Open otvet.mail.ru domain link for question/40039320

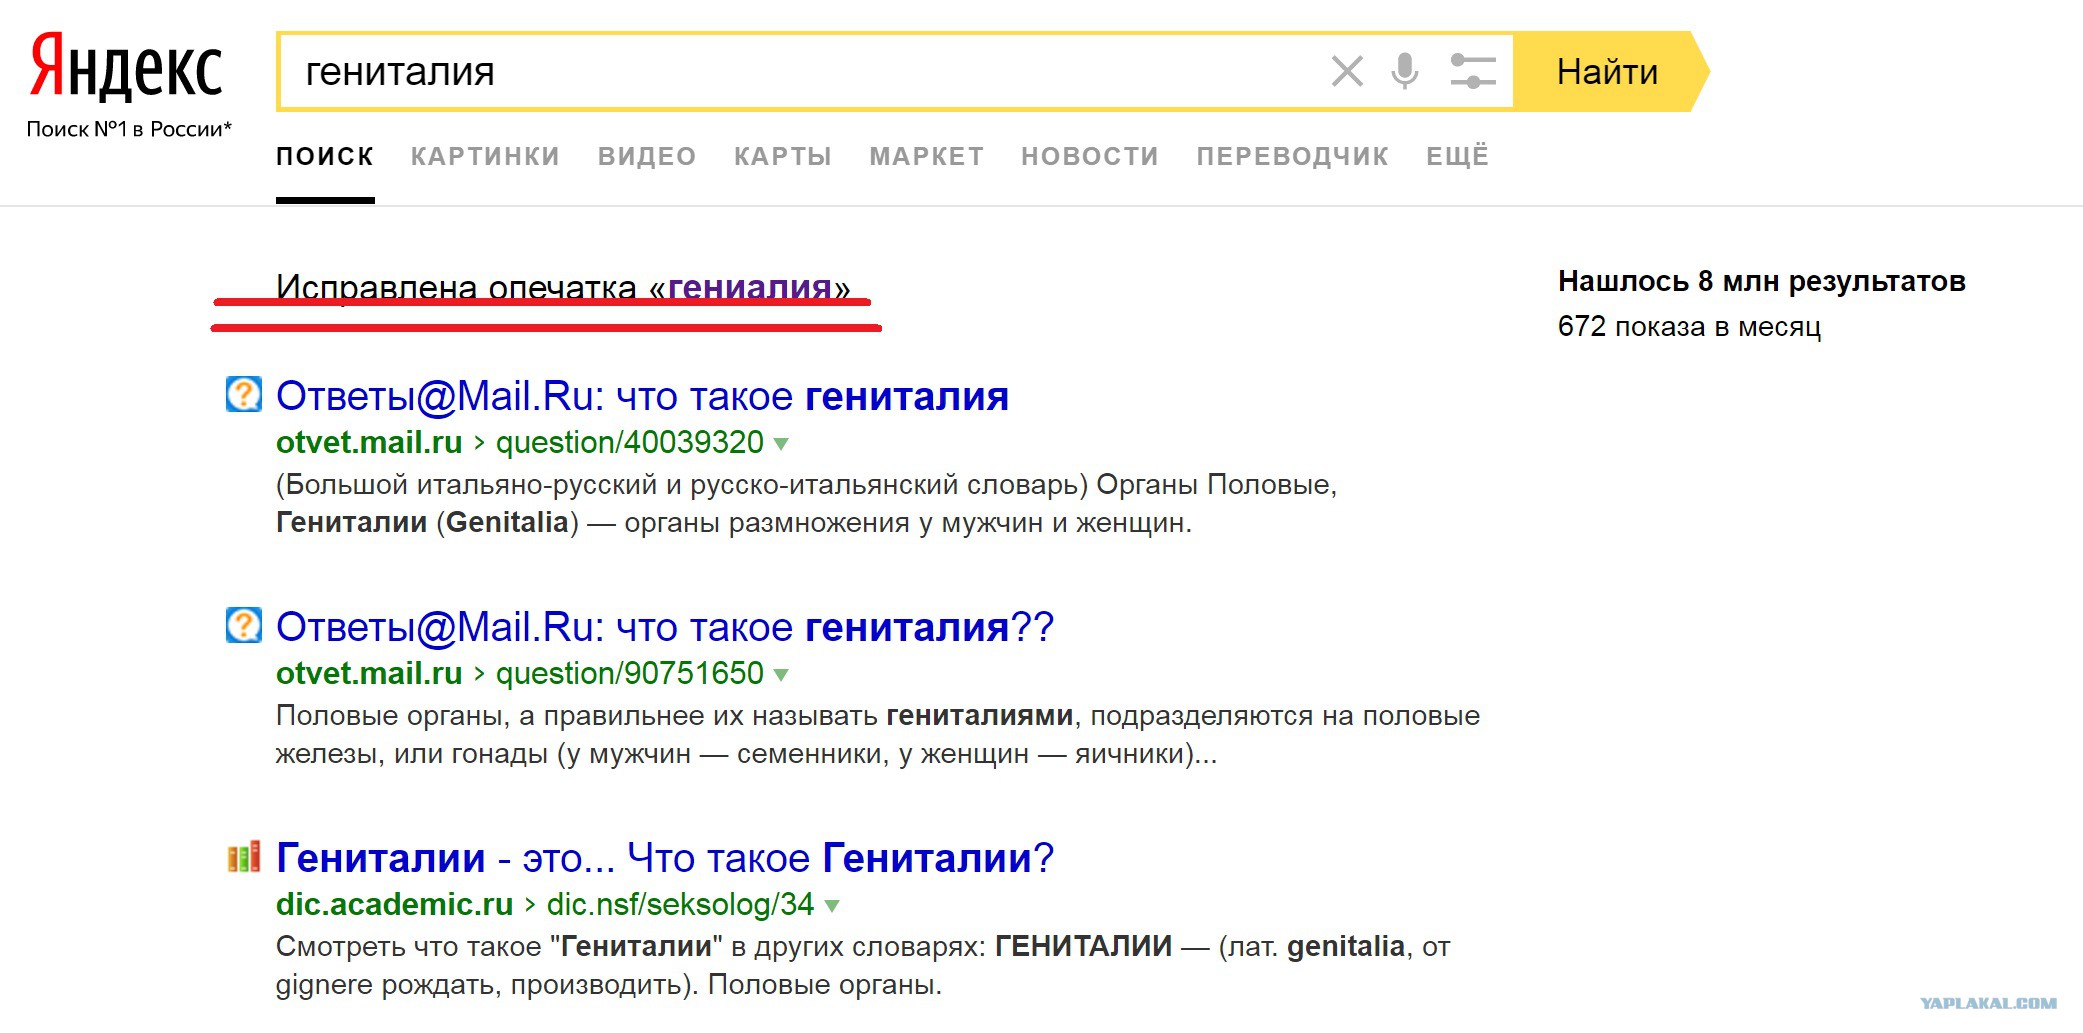pyautogui.click(x=369, y=442)
